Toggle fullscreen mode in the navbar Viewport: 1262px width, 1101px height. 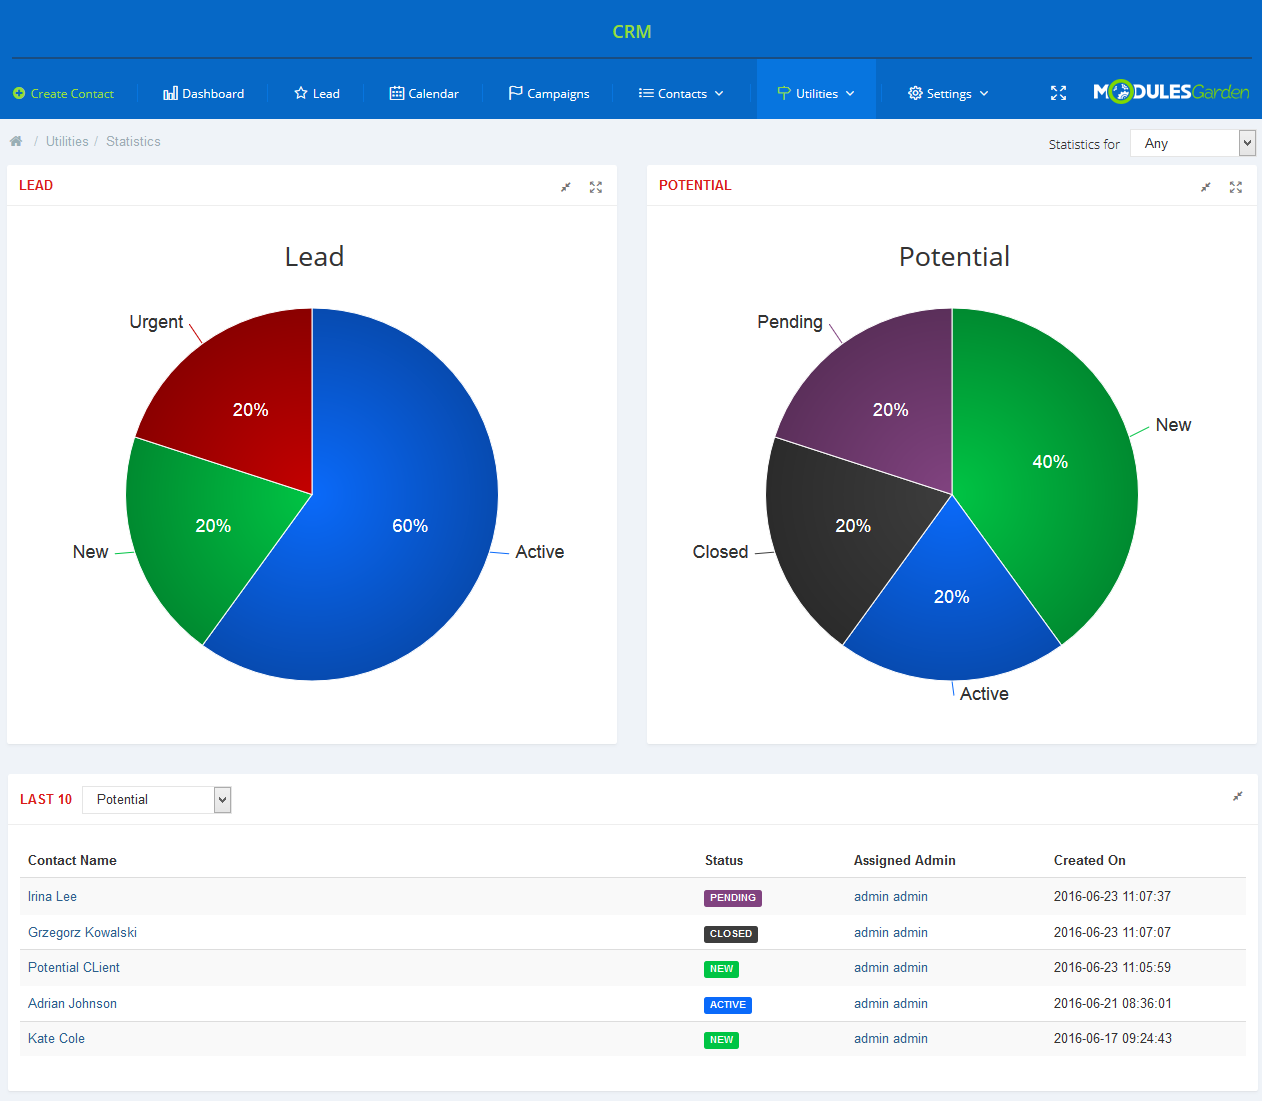coord(1059,93)
